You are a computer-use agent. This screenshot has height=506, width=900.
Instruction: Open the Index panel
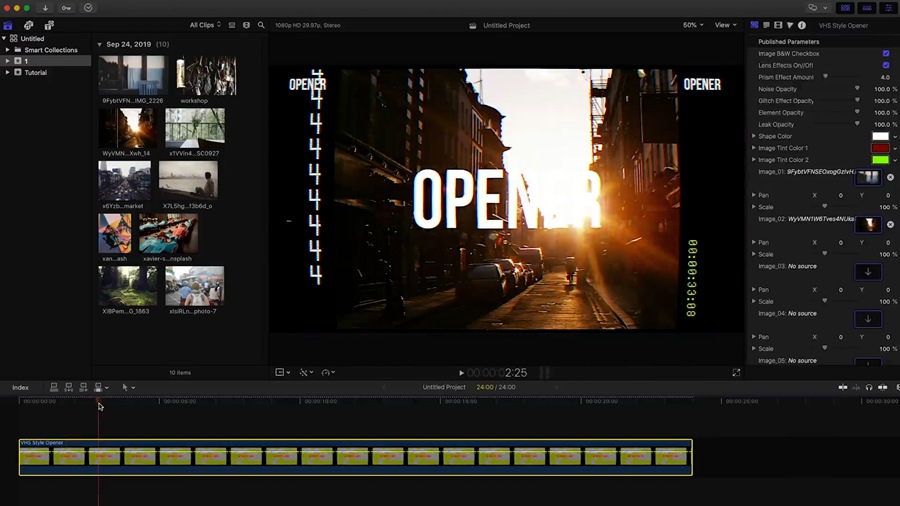(21, 388)
